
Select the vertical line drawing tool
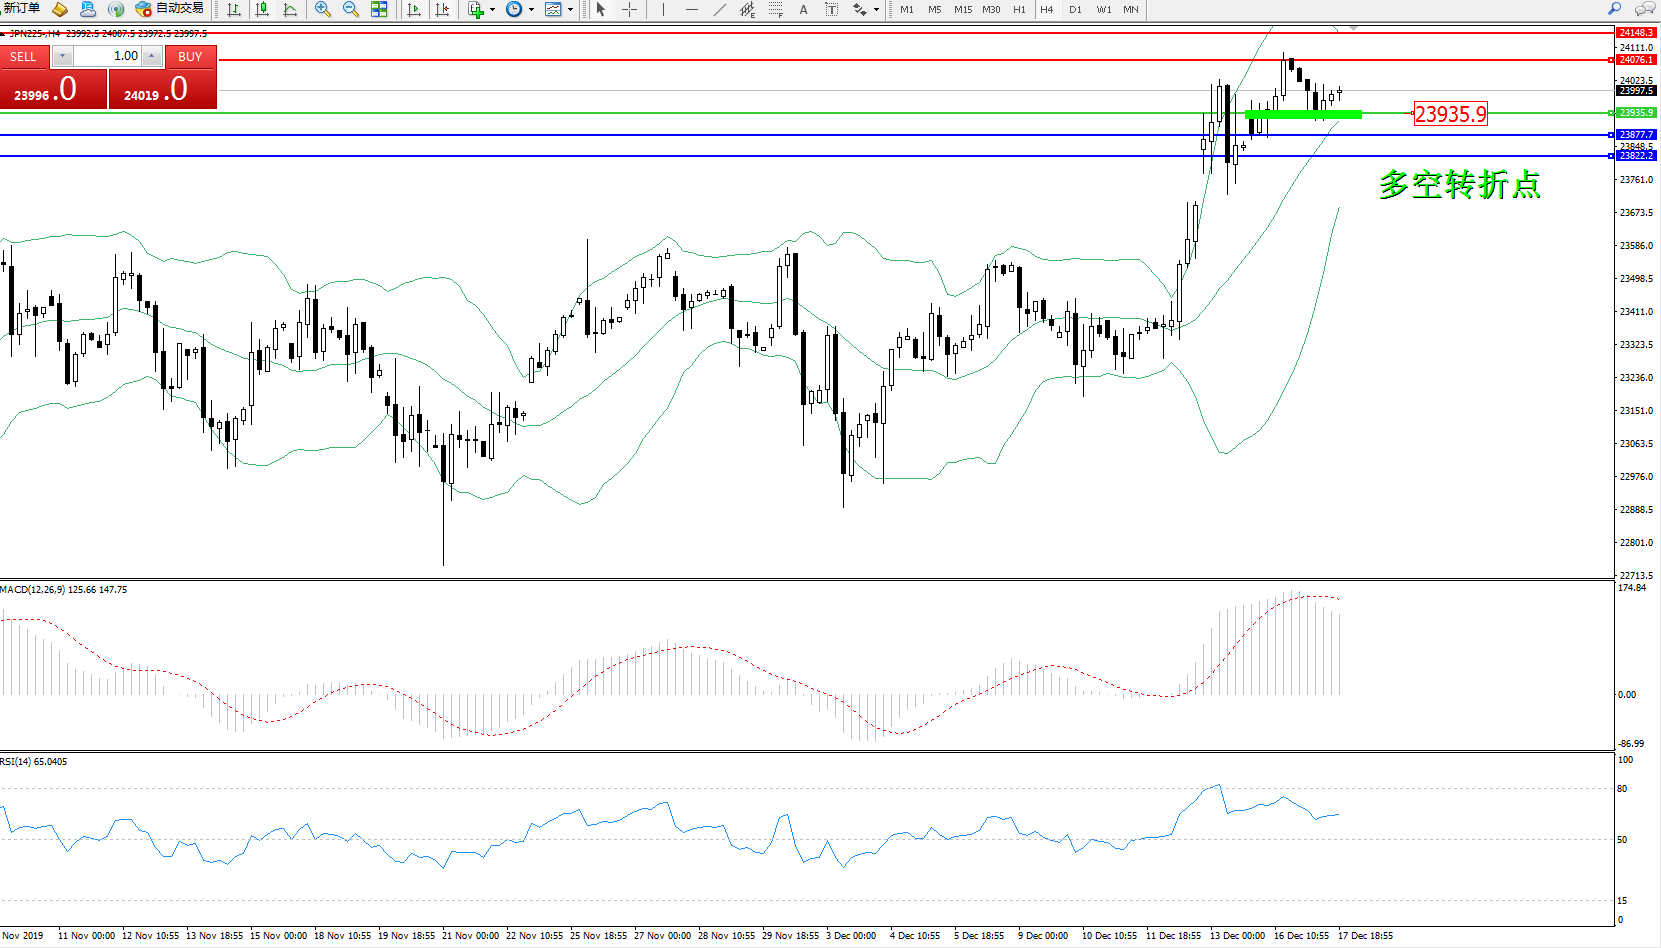pos(662,9)
